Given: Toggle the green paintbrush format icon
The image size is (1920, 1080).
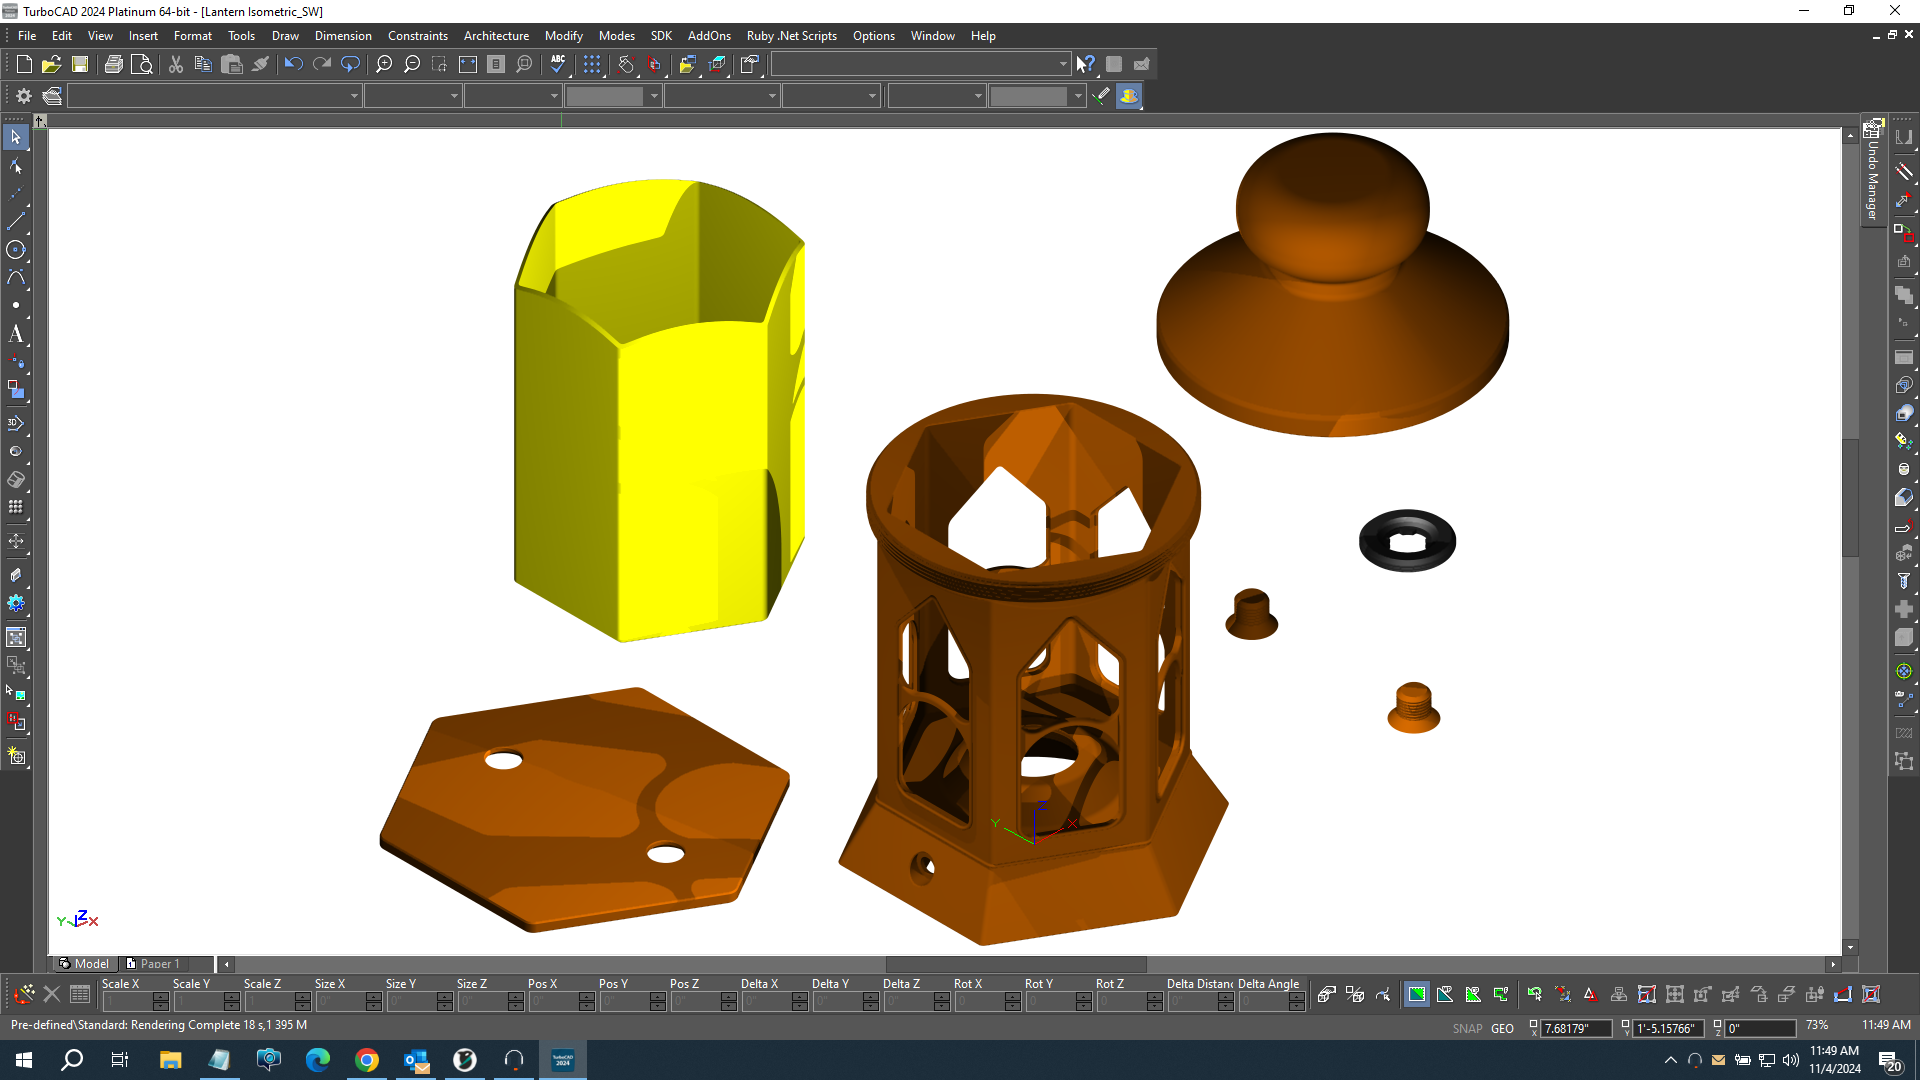Looking at the screenshot, I should coord(1101,96).
